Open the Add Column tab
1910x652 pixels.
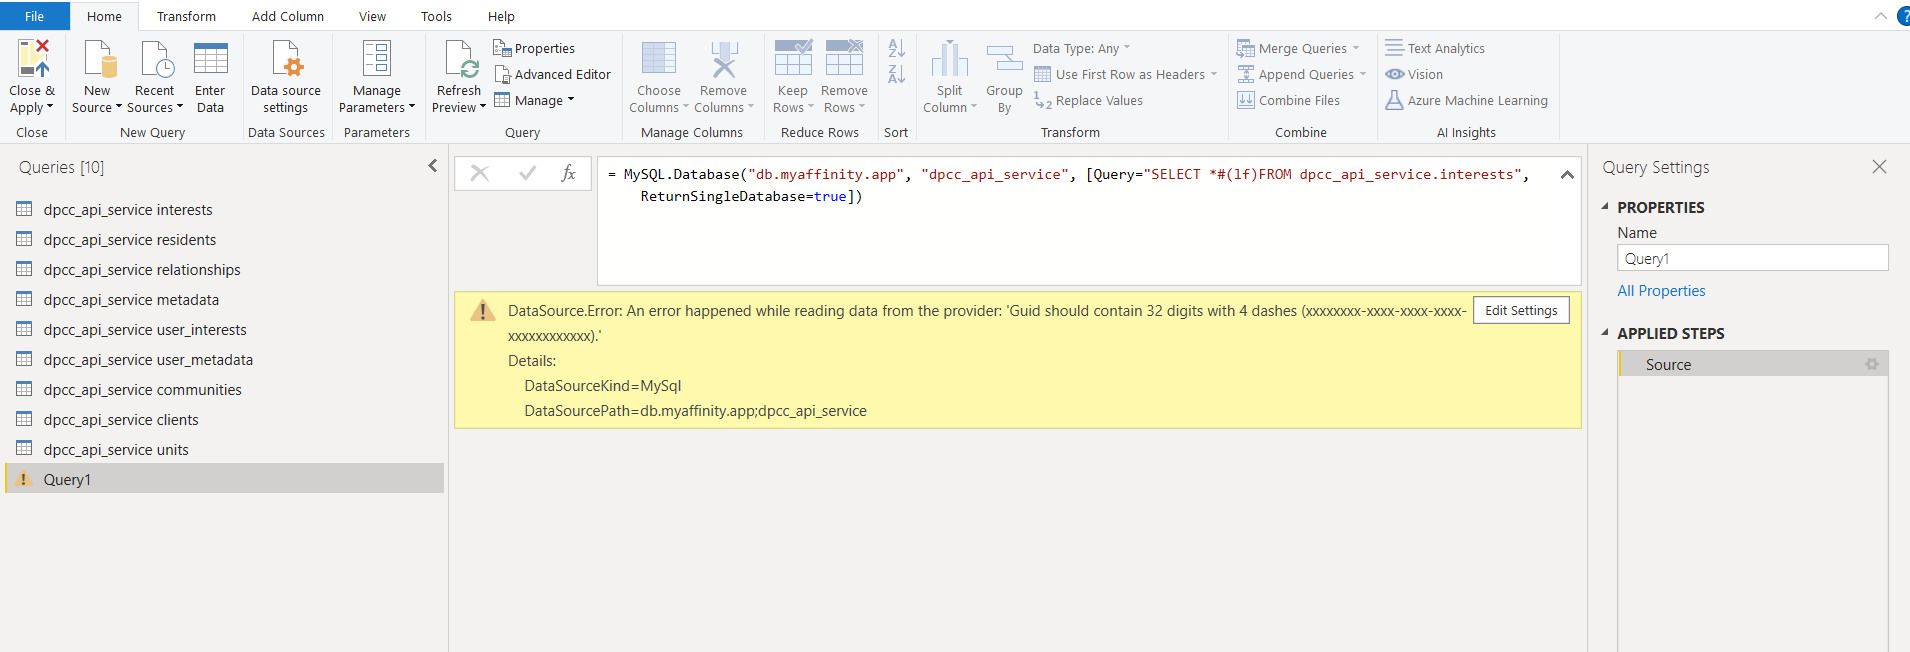point(287,16)
